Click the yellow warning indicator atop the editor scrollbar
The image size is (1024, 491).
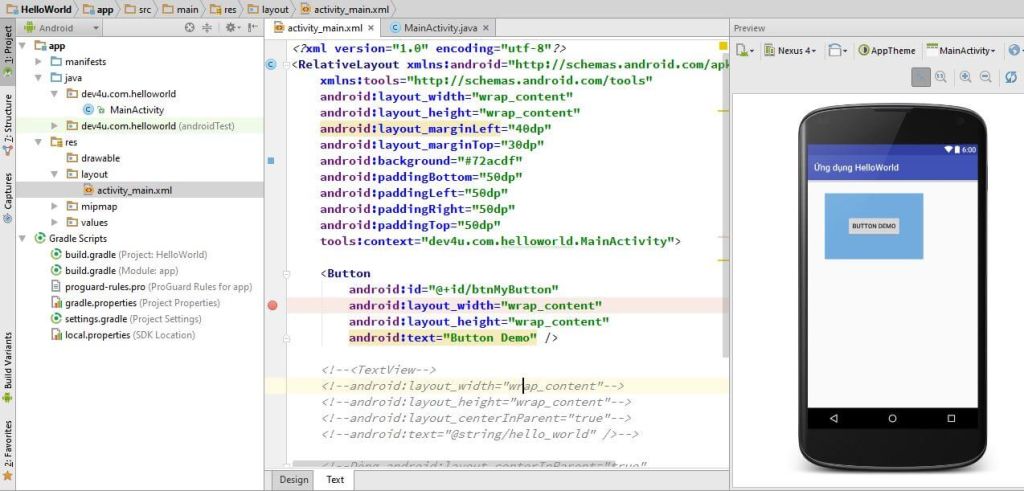tap(723, 46)
